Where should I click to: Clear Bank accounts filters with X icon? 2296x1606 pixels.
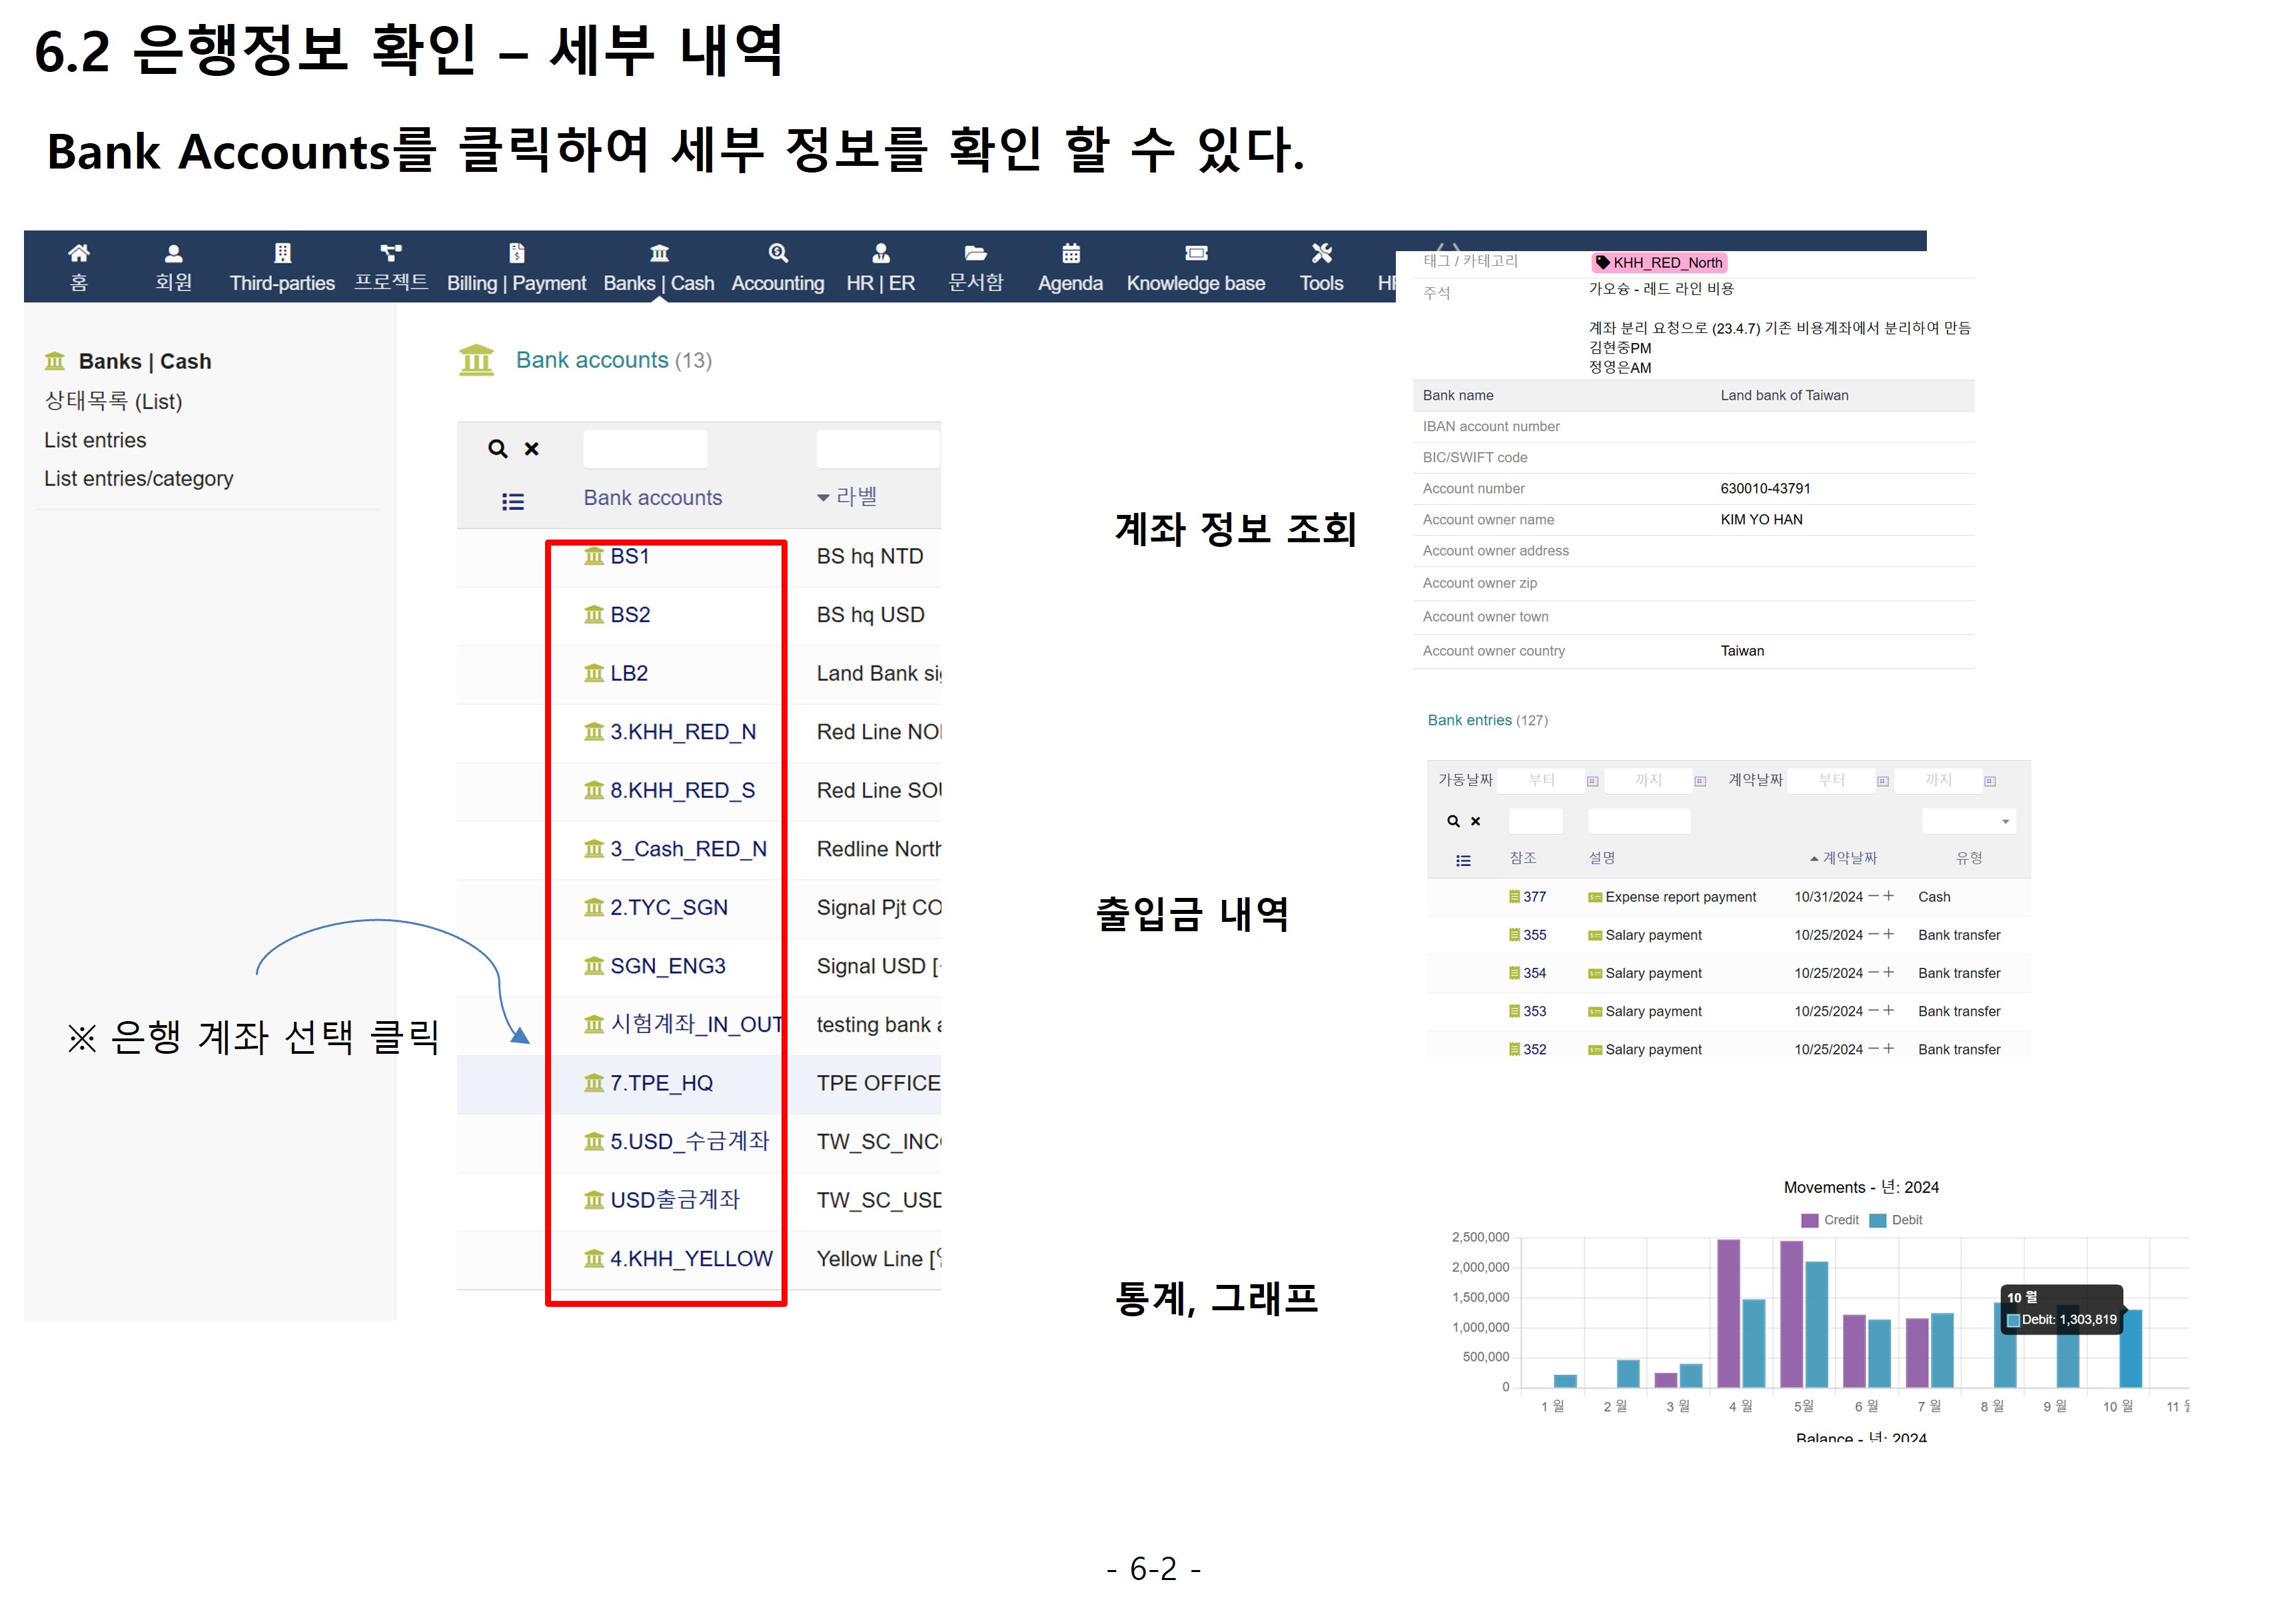(x=532, y=449)
